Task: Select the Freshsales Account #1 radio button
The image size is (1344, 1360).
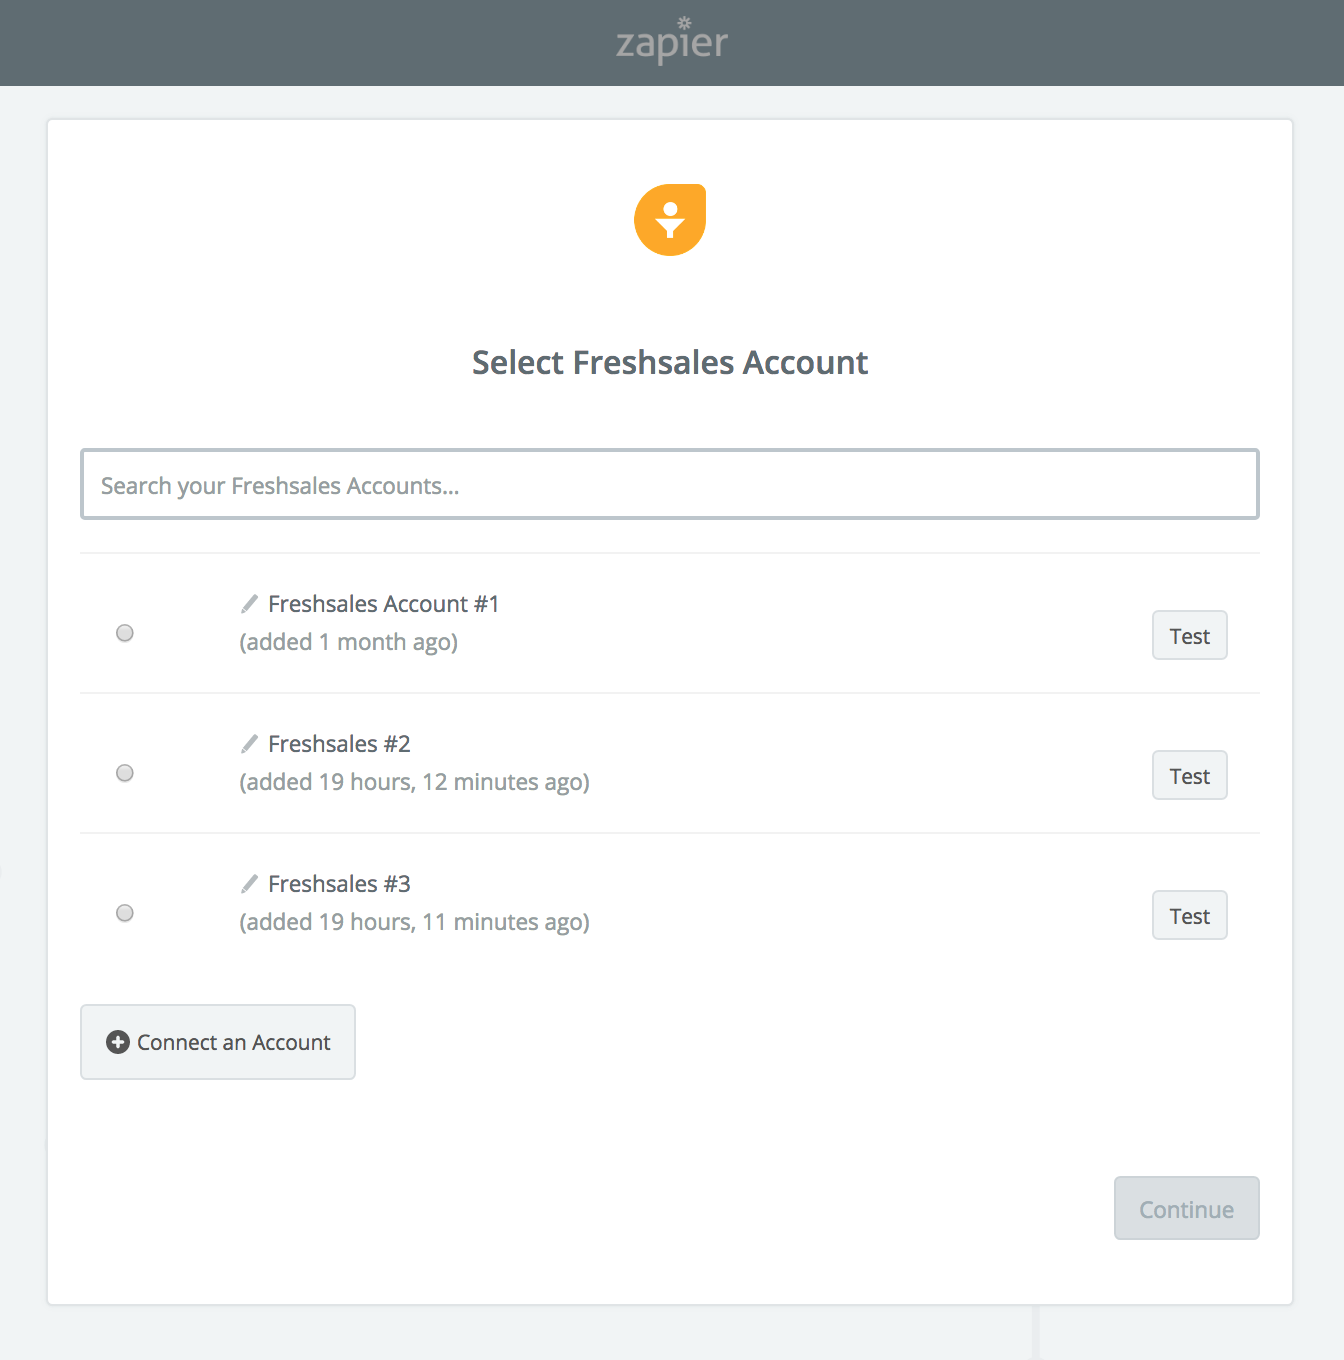Action: coord(125,633)
